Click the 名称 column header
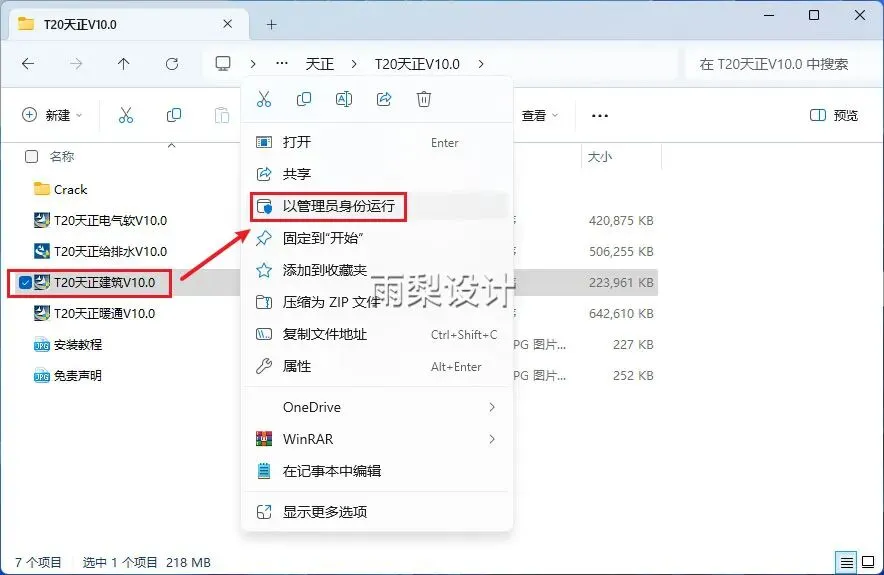 click(61, 156)
